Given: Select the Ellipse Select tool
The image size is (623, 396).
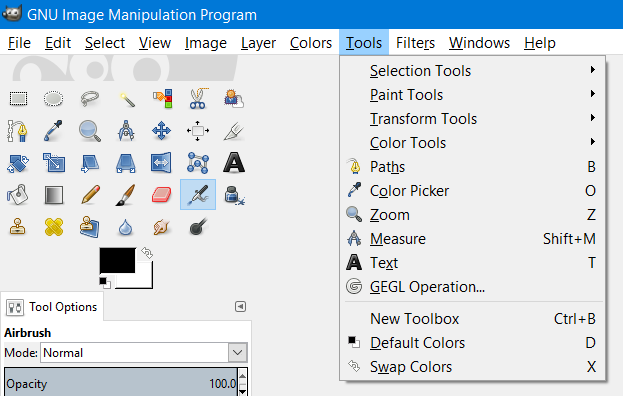Looking at the screenshot, I should click(53, 99).
